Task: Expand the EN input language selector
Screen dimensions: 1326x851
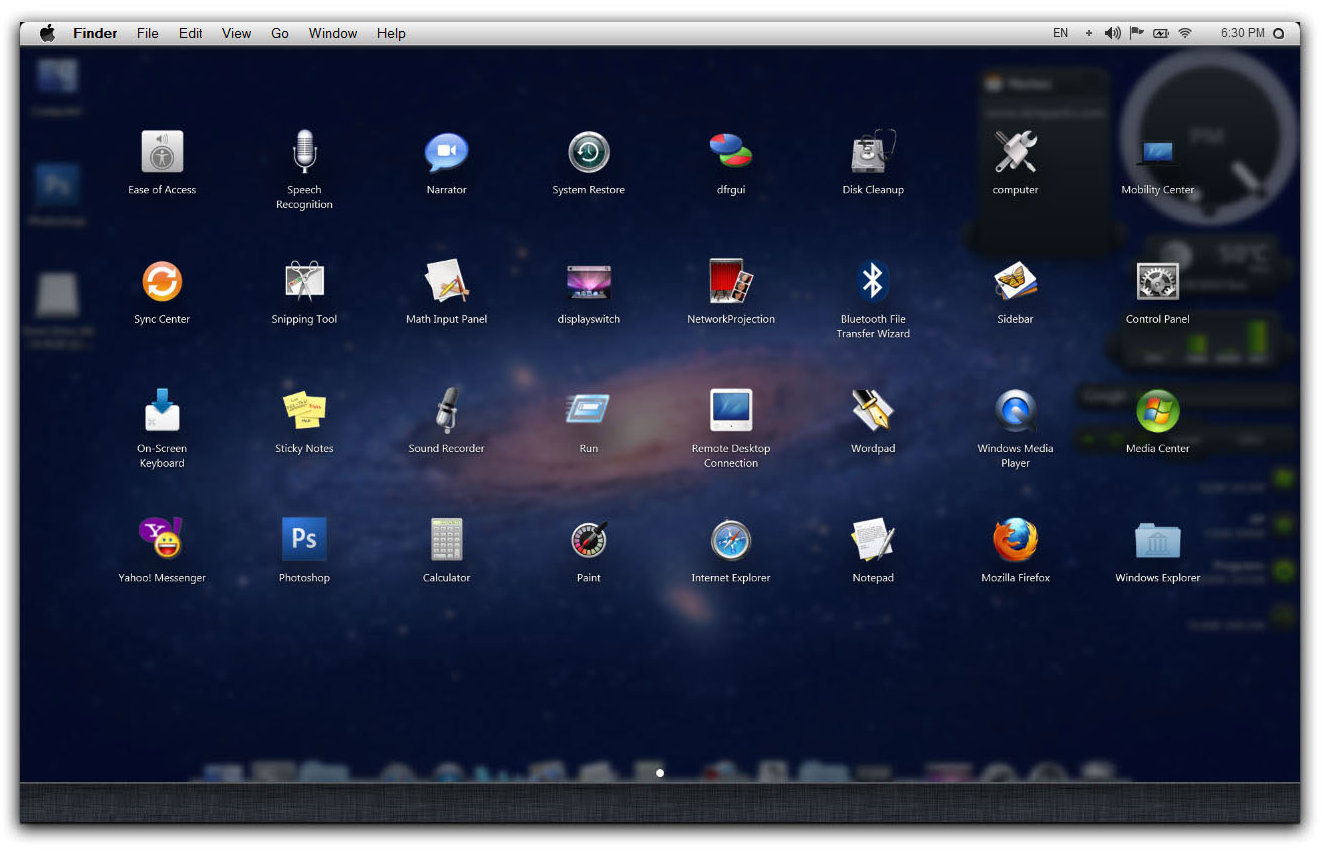Action: 1060,33
